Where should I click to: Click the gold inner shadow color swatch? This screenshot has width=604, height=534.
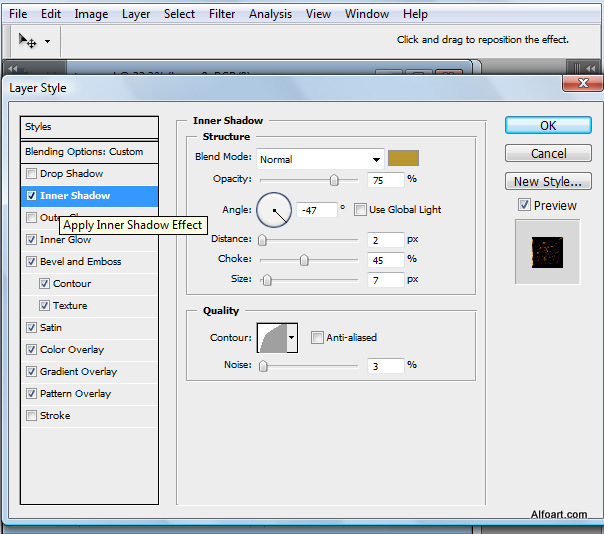[403, 158]
